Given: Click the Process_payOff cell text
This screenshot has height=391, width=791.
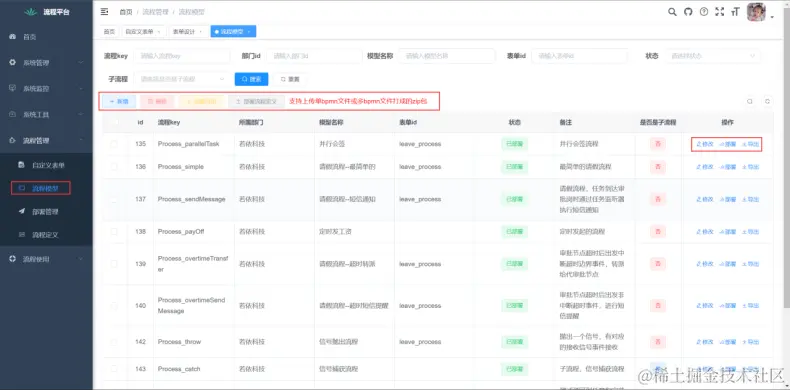Looking at the screenshot, I should coord(181,232).
